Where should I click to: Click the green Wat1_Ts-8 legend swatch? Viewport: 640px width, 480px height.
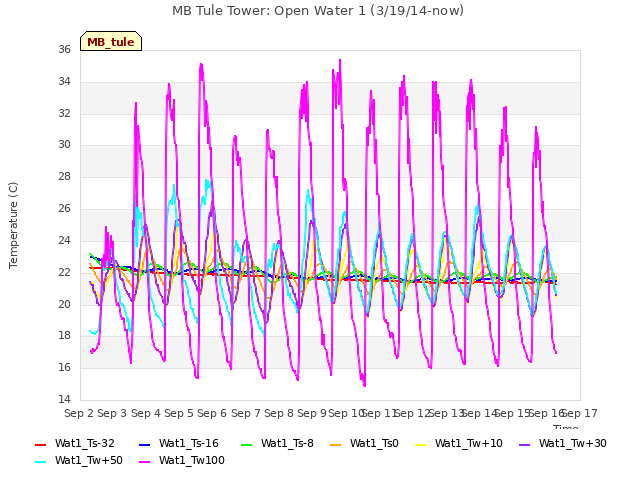pyautogui.click(x=247, y=444)
